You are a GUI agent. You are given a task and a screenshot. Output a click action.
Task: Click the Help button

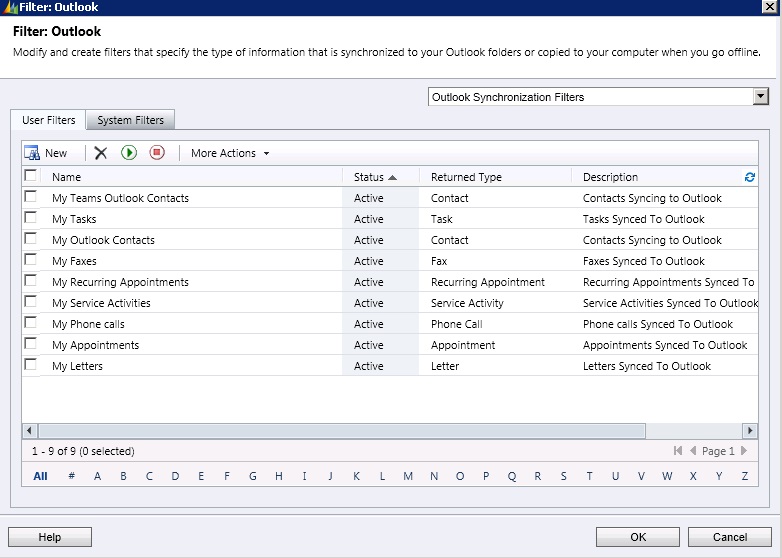point(50,537)
